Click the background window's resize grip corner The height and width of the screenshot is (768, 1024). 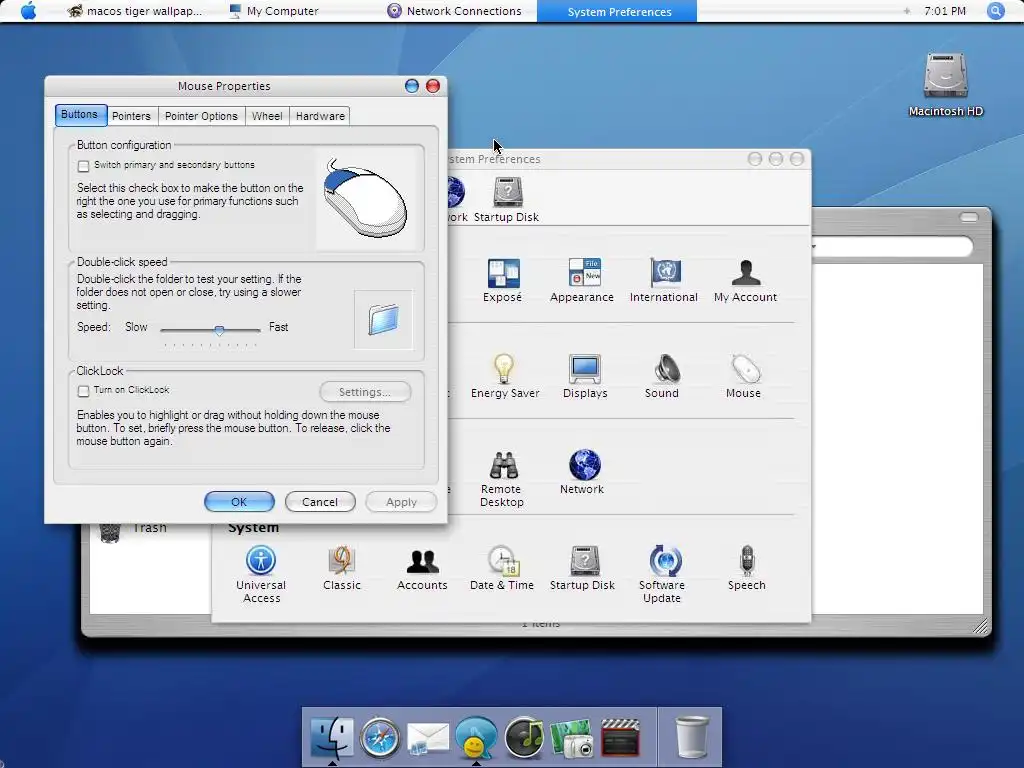pyautogui.click(x=982, y=626)
